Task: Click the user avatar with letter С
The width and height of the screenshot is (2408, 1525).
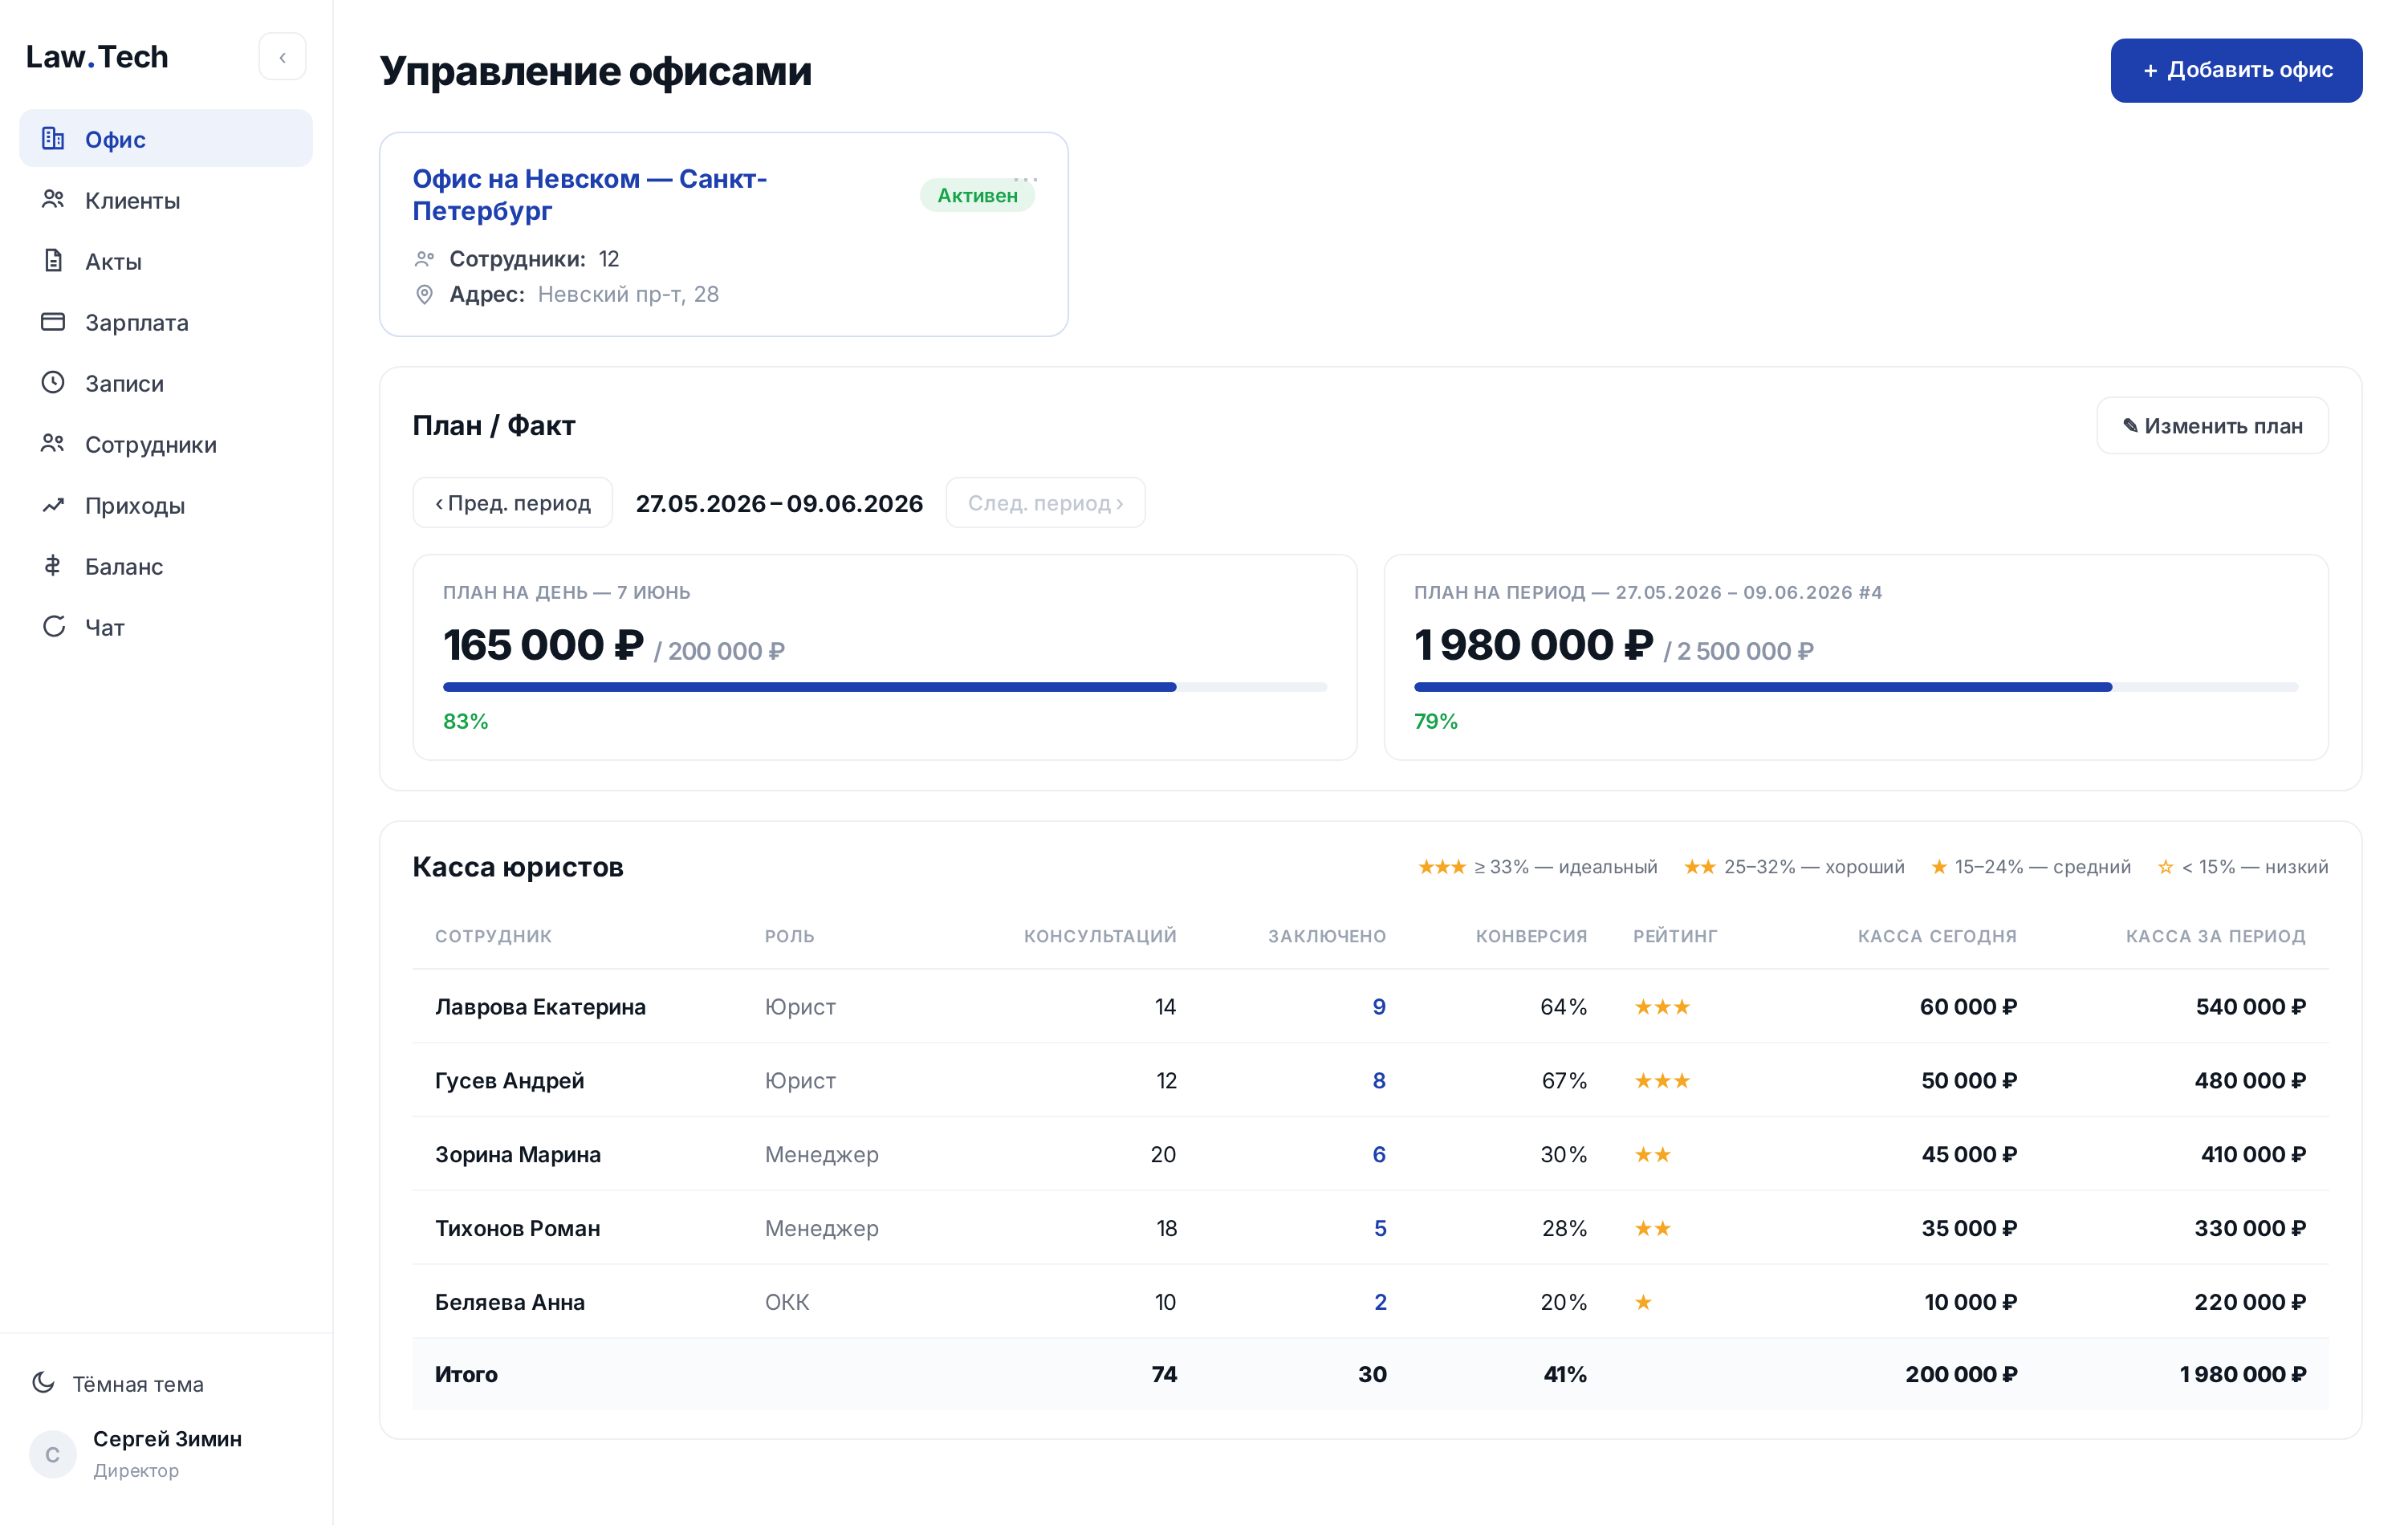Action: click(53, 1454)
